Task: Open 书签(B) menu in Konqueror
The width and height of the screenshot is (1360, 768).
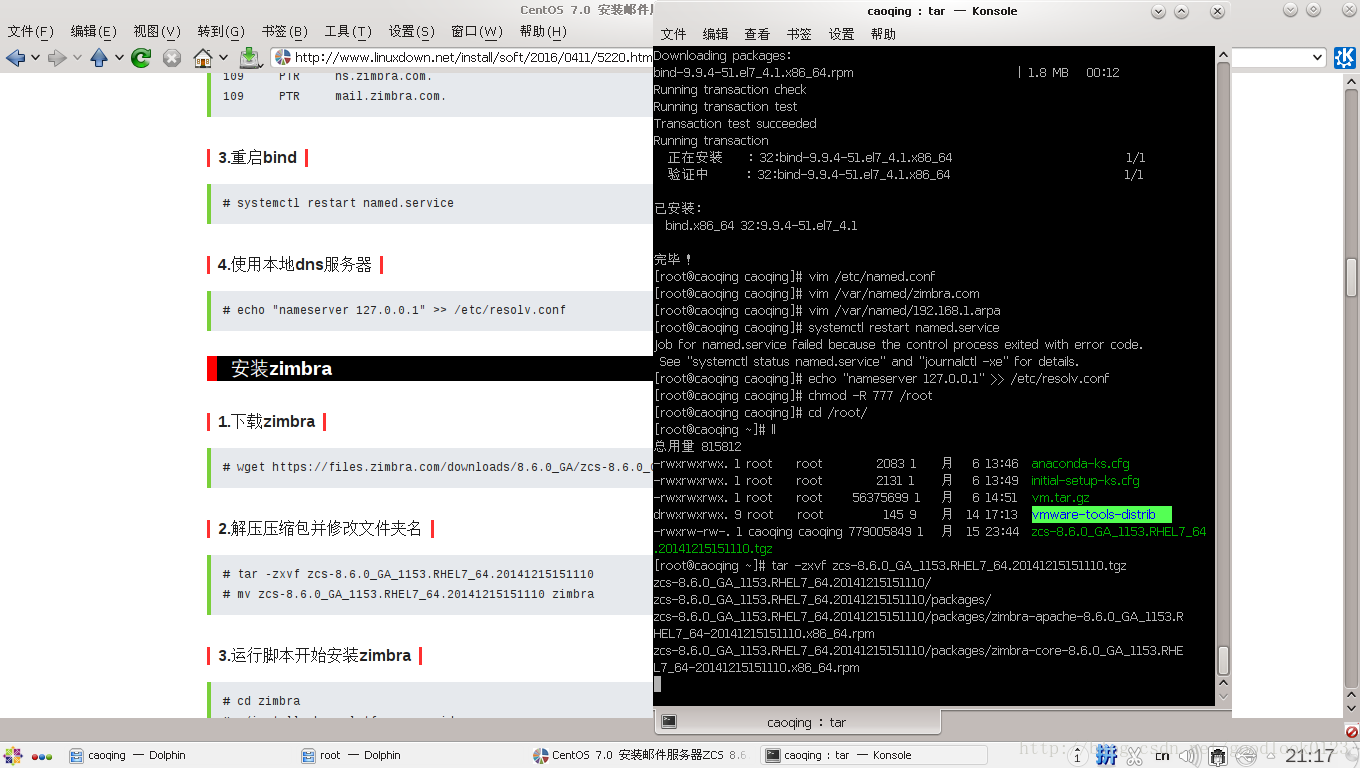Action: tap(285, 32)
